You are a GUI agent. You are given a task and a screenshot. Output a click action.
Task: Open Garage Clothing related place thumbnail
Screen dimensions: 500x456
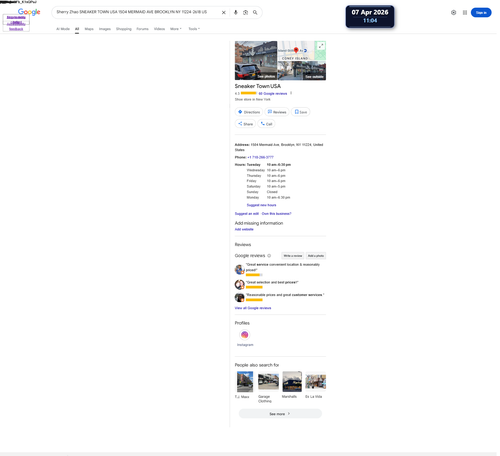268,382
